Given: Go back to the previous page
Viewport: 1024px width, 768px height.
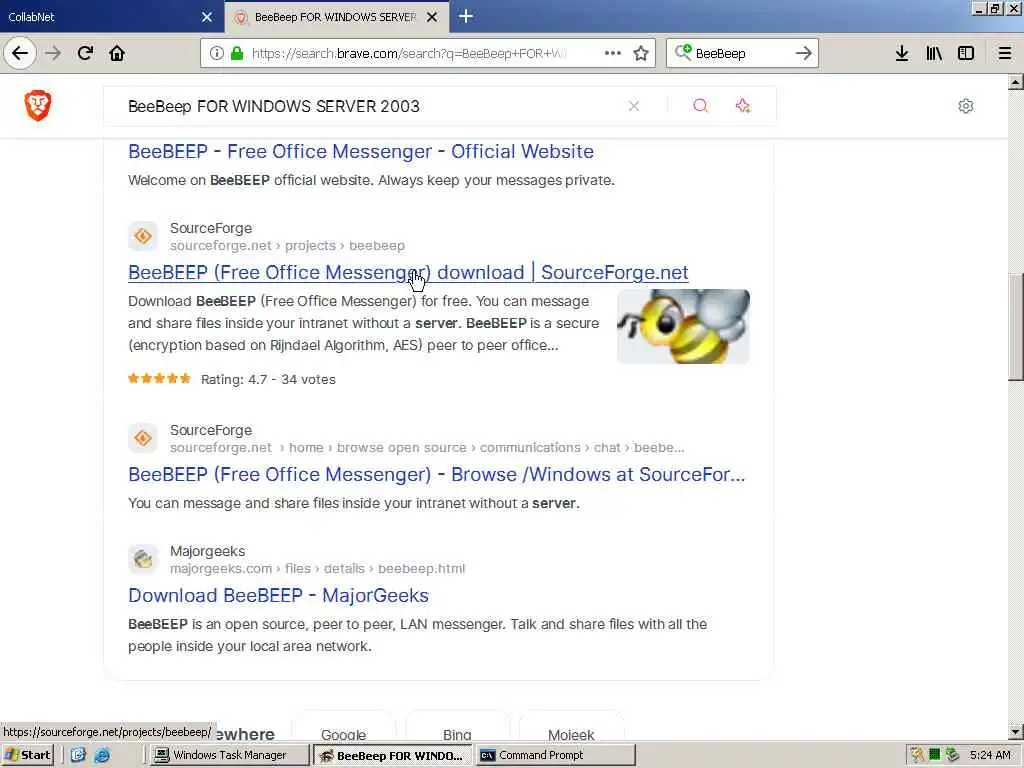Looking at the screenshot, I should [x=20, y=54].
